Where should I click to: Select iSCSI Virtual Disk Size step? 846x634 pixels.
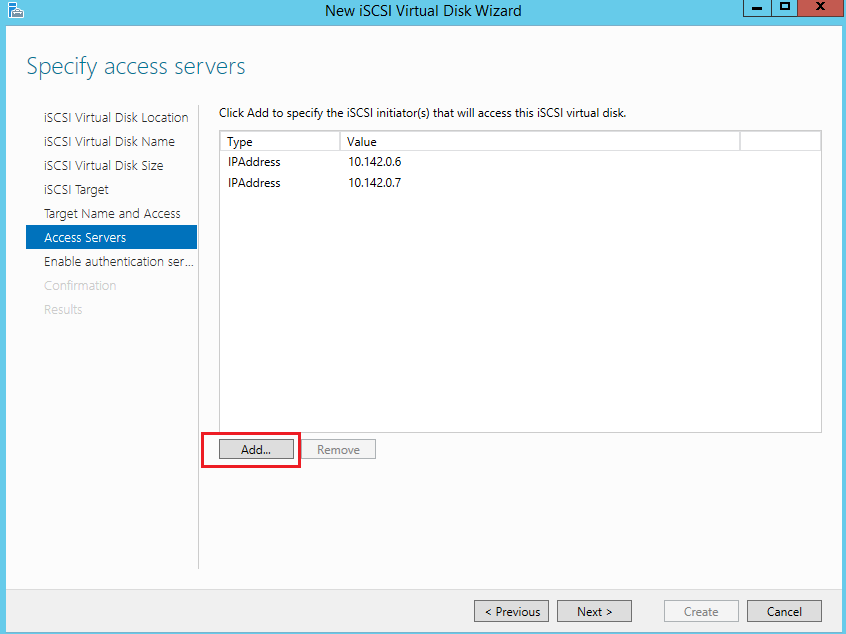(104, 166)
